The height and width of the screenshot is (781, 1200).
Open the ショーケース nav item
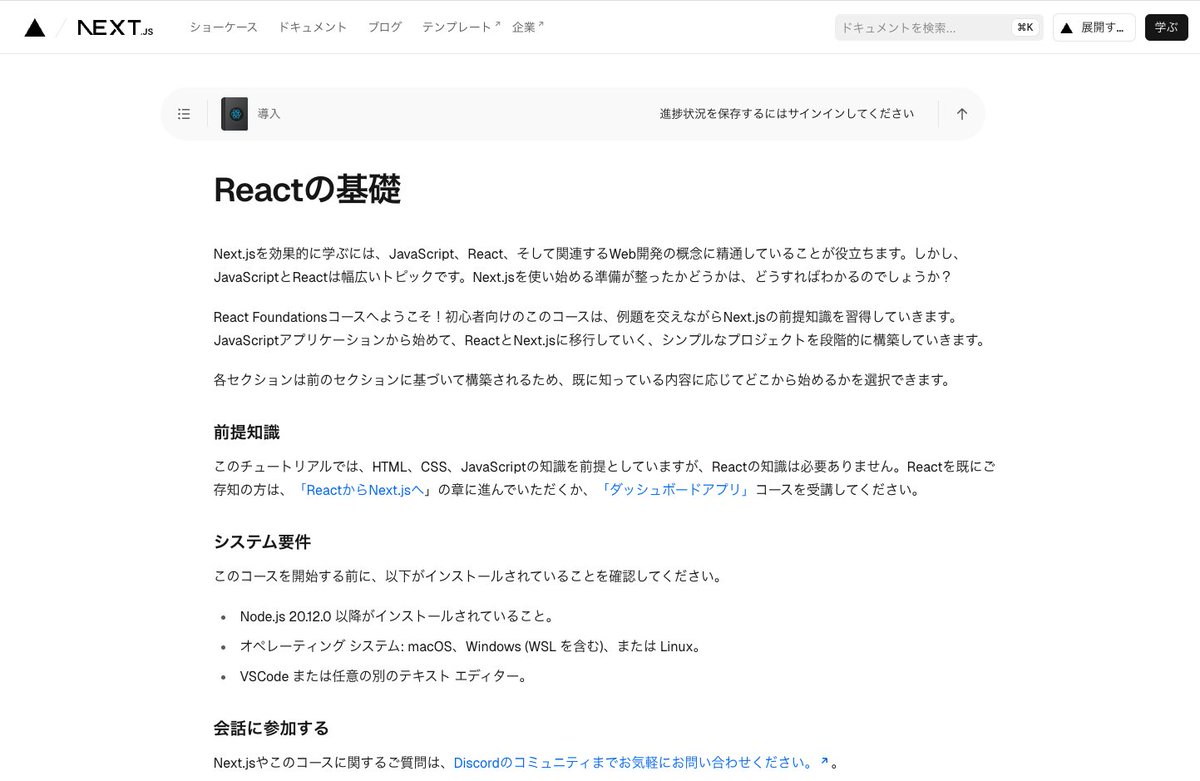[224, 28]
